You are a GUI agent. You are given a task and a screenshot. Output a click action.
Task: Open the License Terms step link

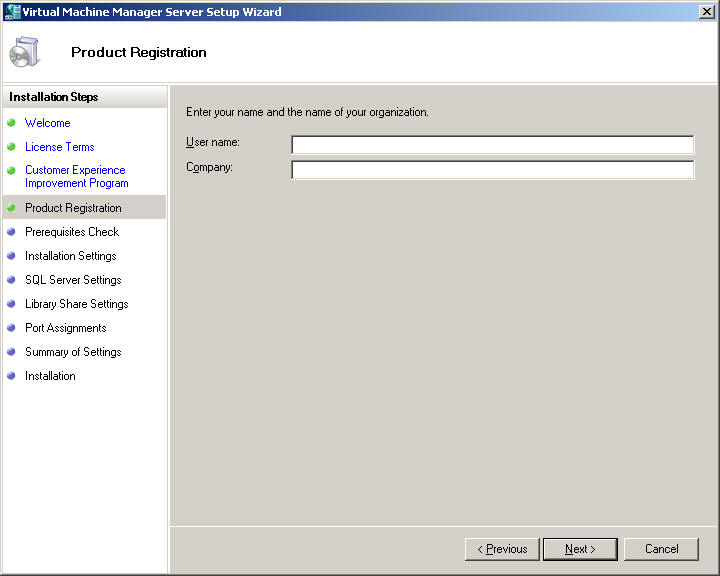(60, 147)
